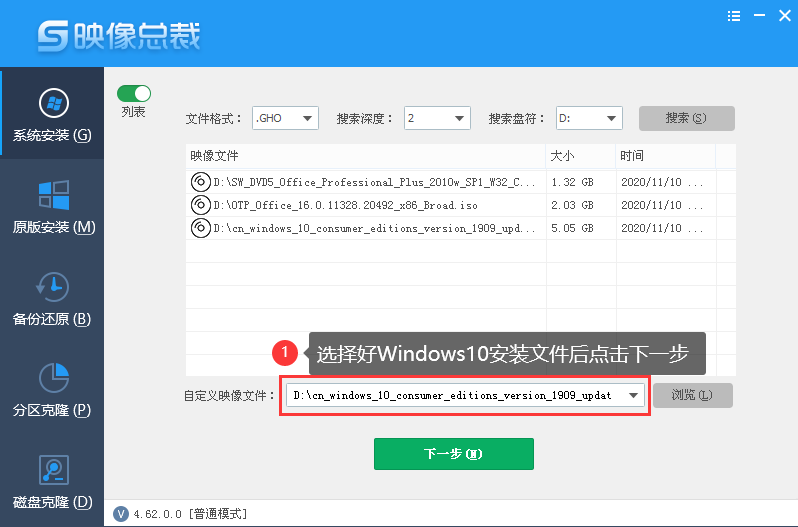Minimize the 映像总裁 window

pos(759,16)
